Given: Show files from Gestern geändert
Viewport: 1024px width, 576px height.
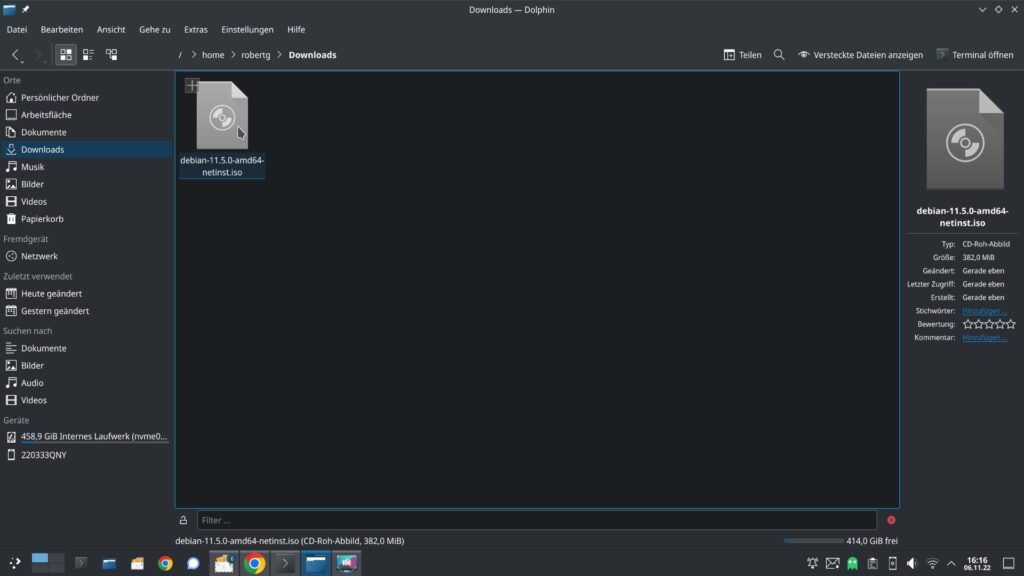Looking at the screenshot, I should 86,311.
